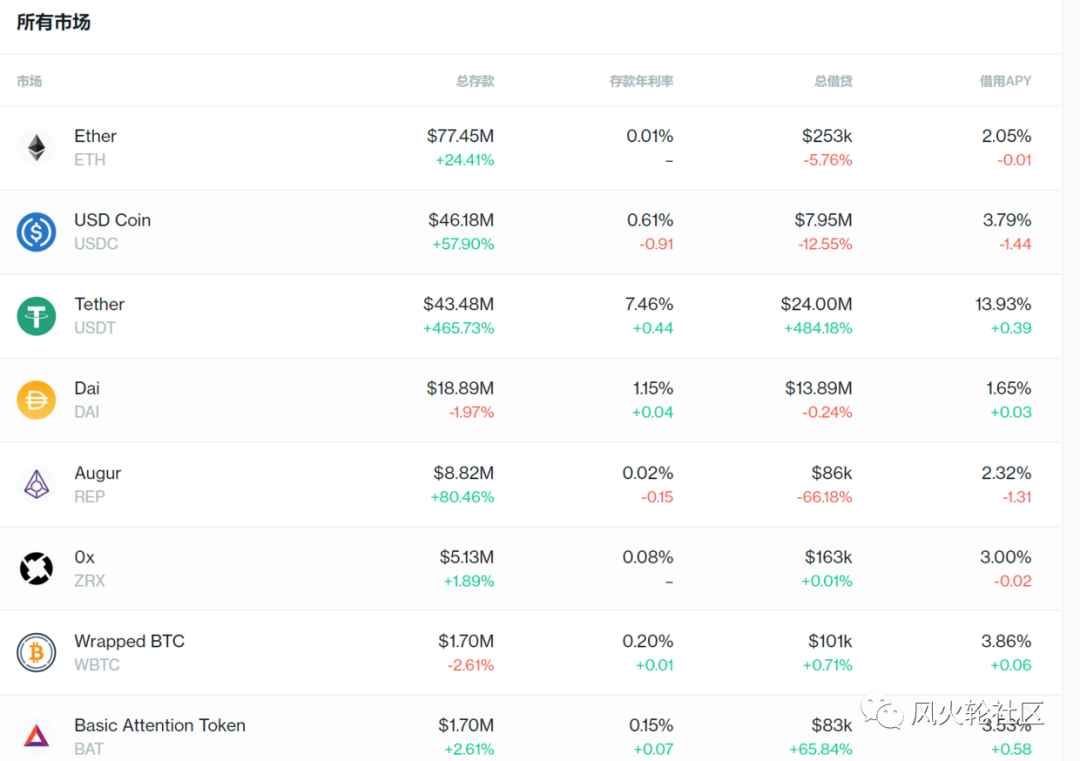This screenshot has height=761, width=1080.
Task: Click the DAI ticker symbol
Action: 87,412
